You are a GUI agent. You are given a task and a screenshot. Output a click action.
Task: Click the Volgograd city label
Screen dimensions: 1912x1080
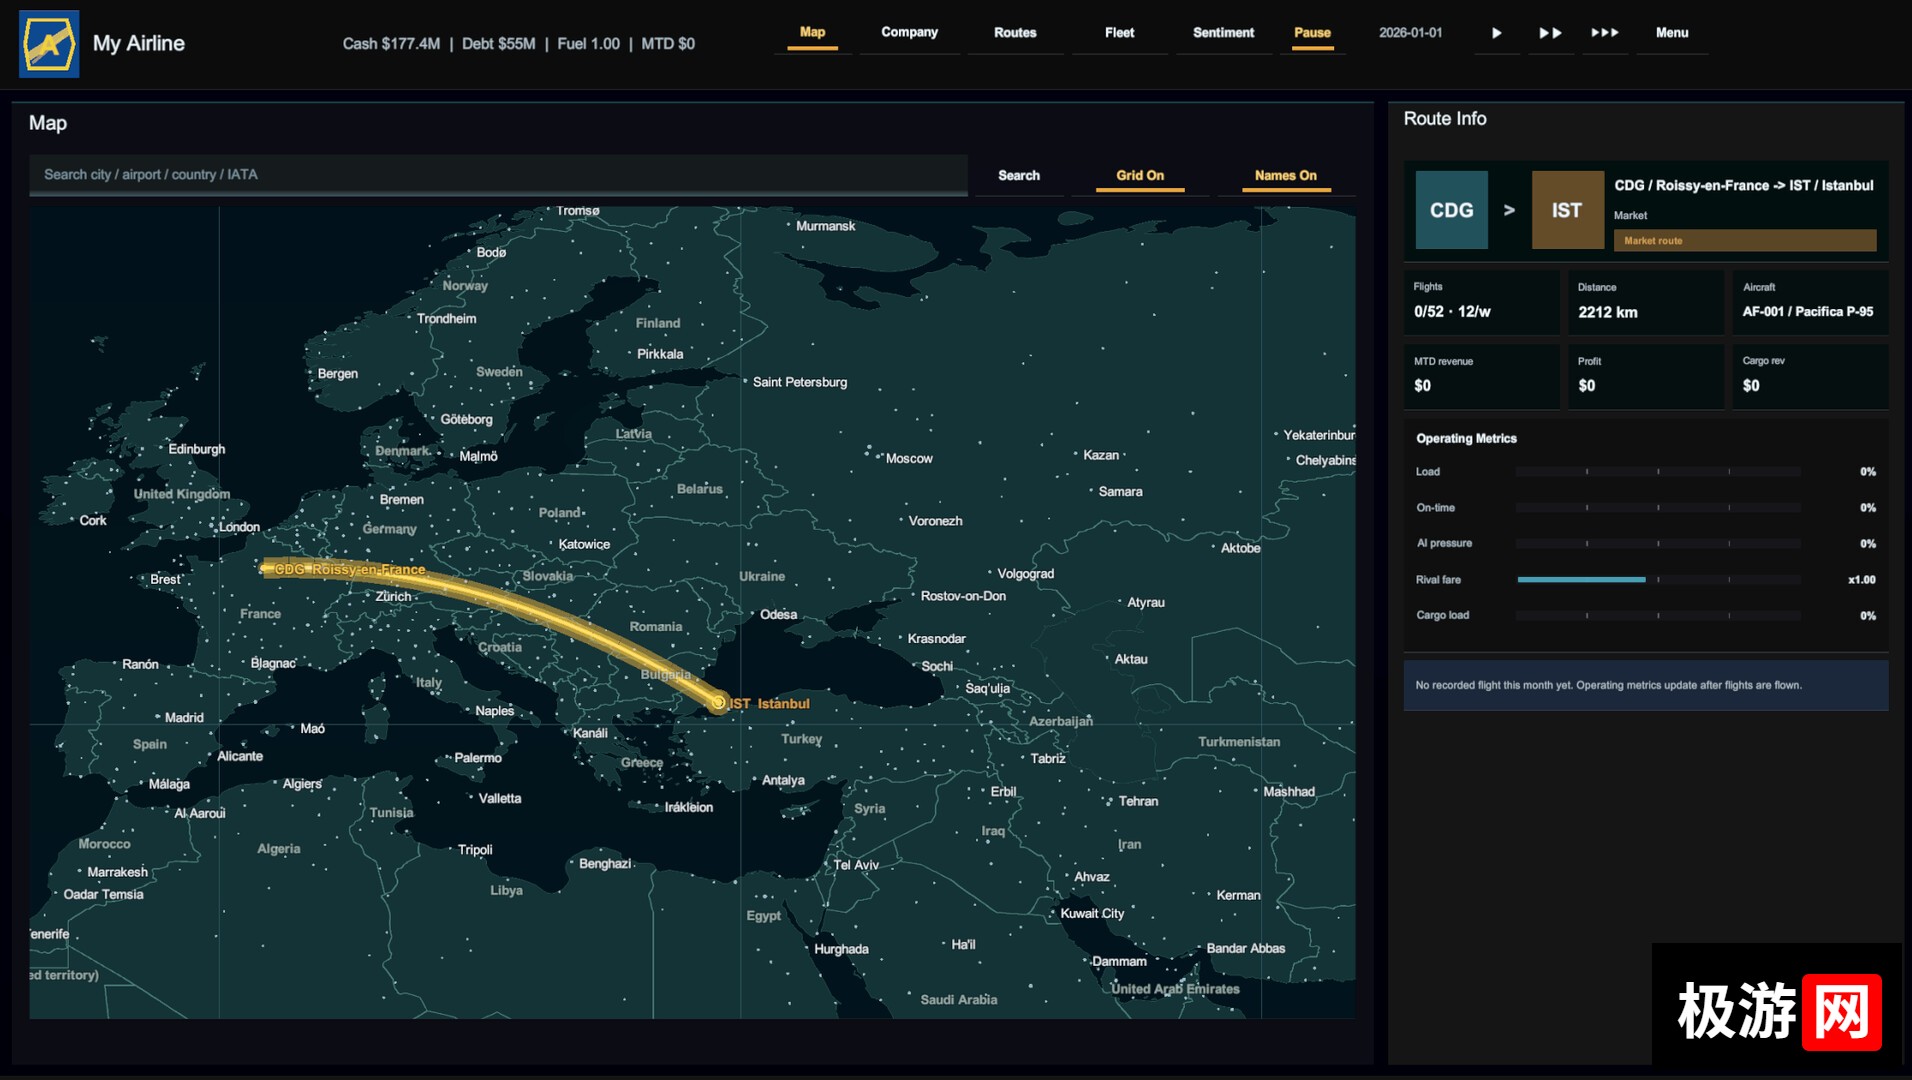(1025, 574)
